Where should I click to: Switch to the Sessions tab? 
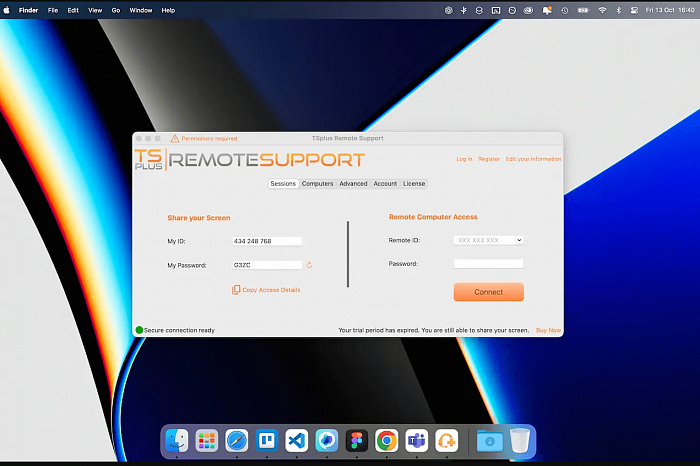coord(283,183)
